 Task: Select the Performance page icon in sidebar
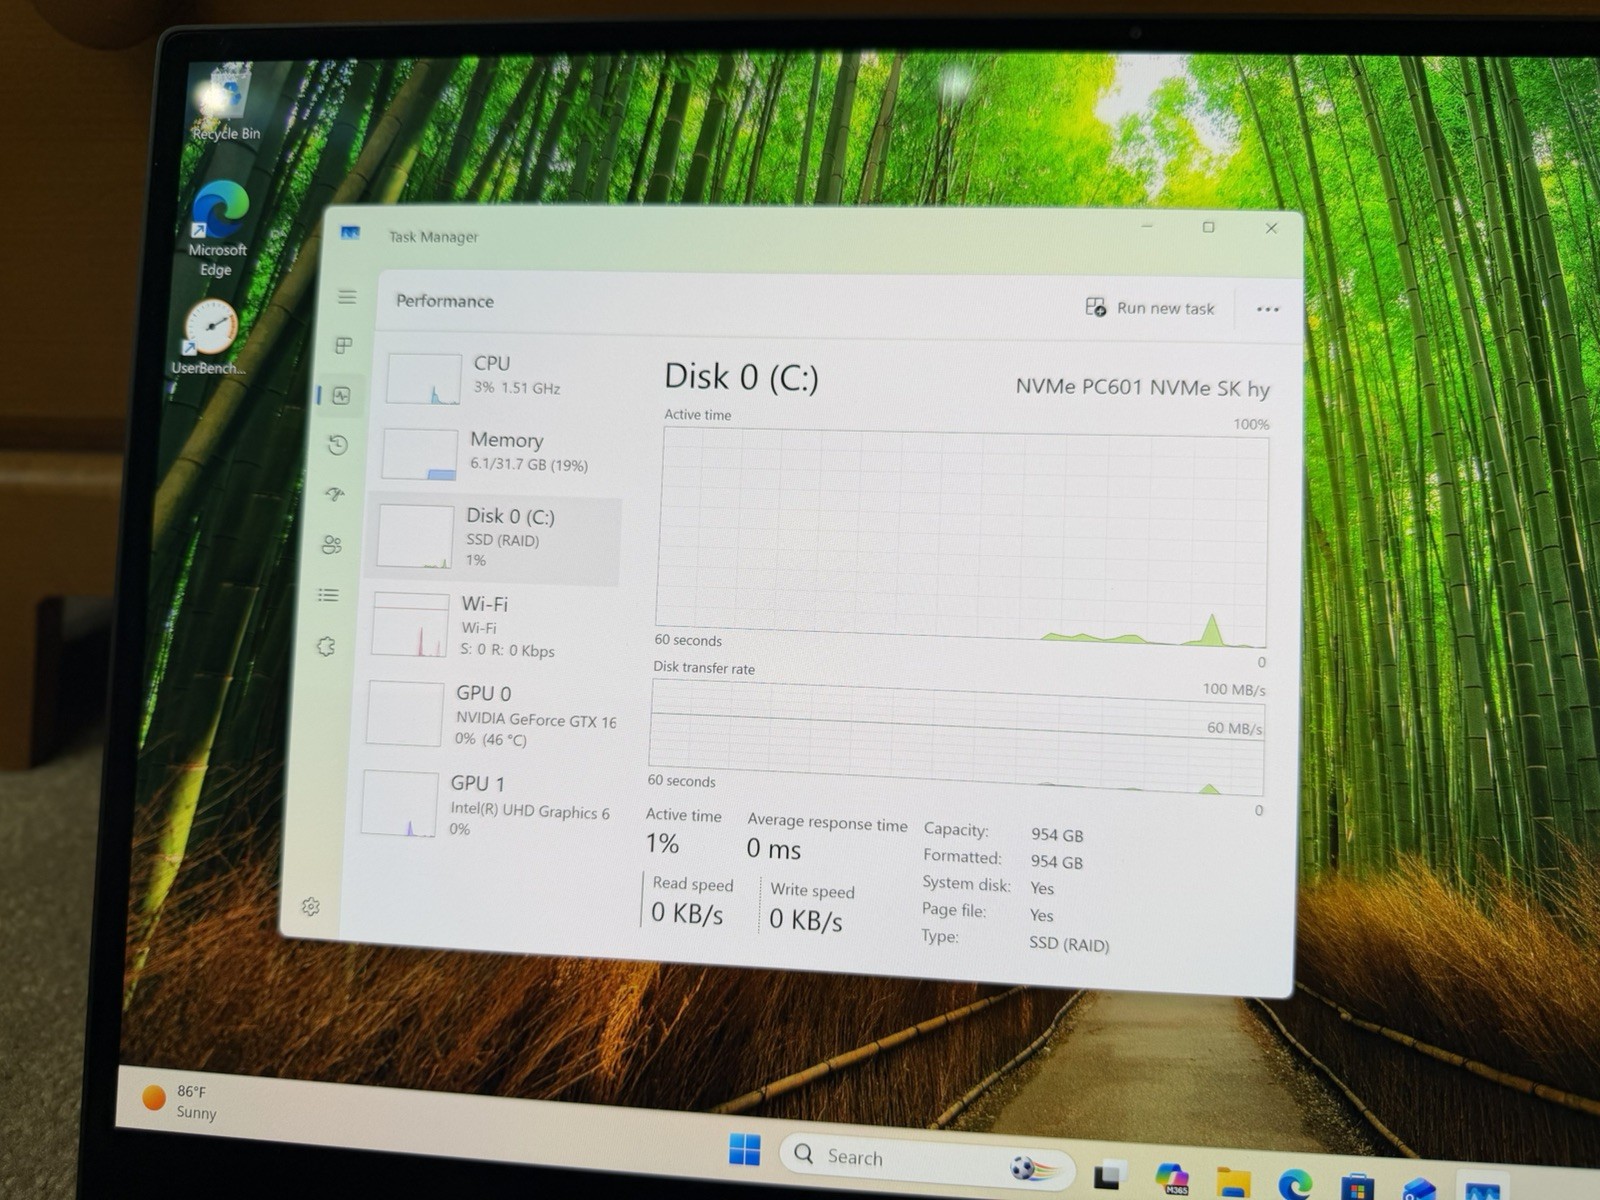341,395
